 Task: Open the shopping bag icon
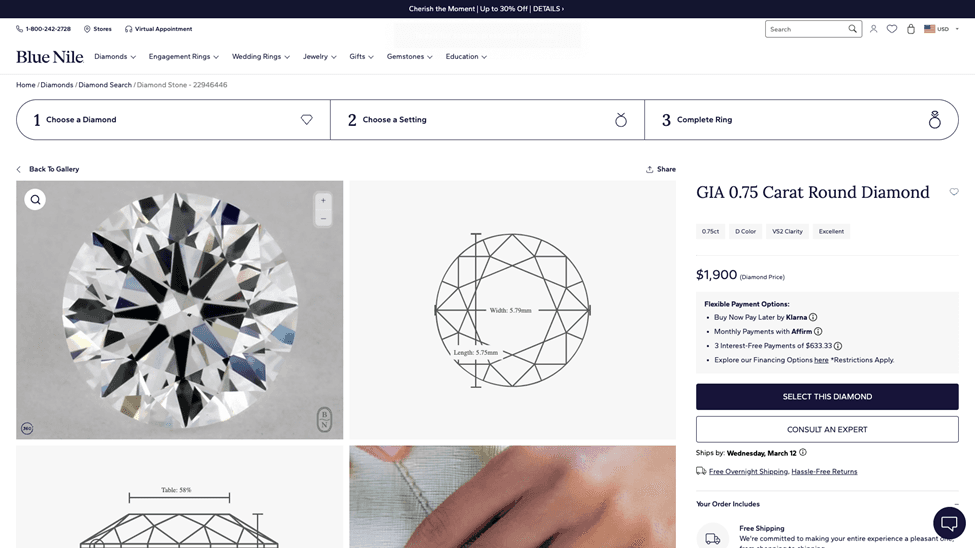point(910,29)
